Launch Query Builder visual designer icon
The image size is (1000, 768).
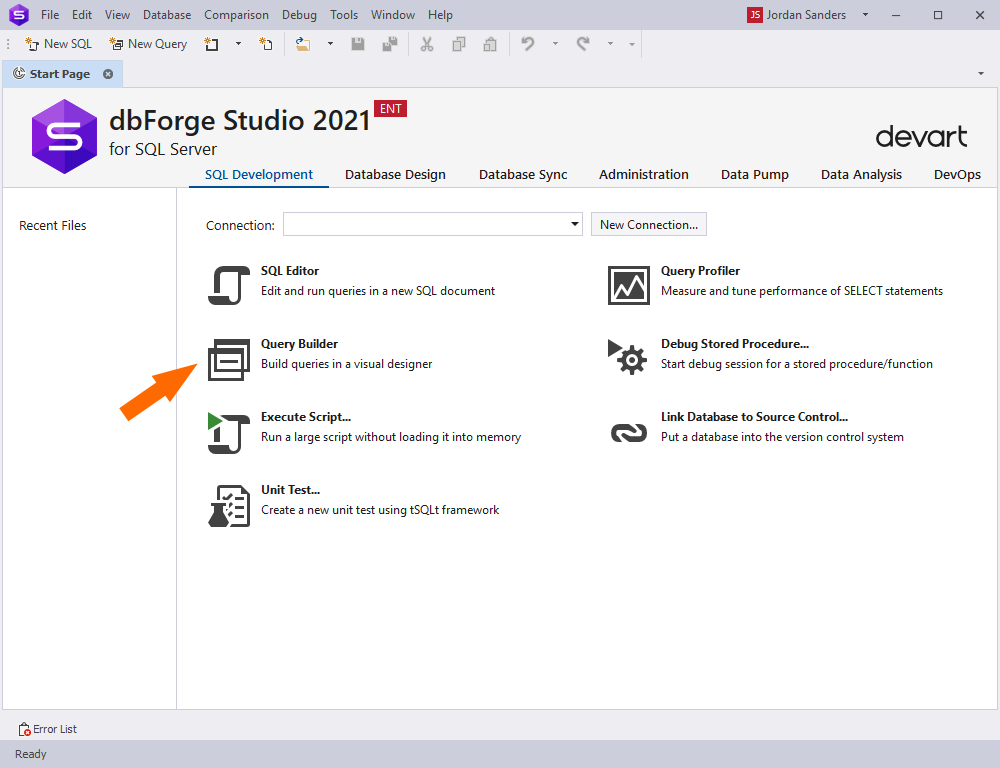(228, 360)
